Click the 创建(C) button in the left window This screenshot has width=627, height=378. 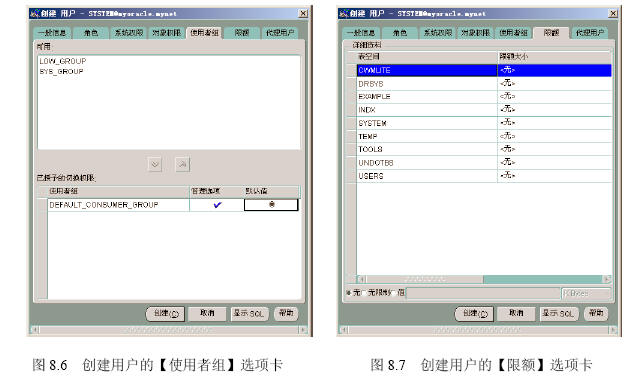click(x=166, y=314)
